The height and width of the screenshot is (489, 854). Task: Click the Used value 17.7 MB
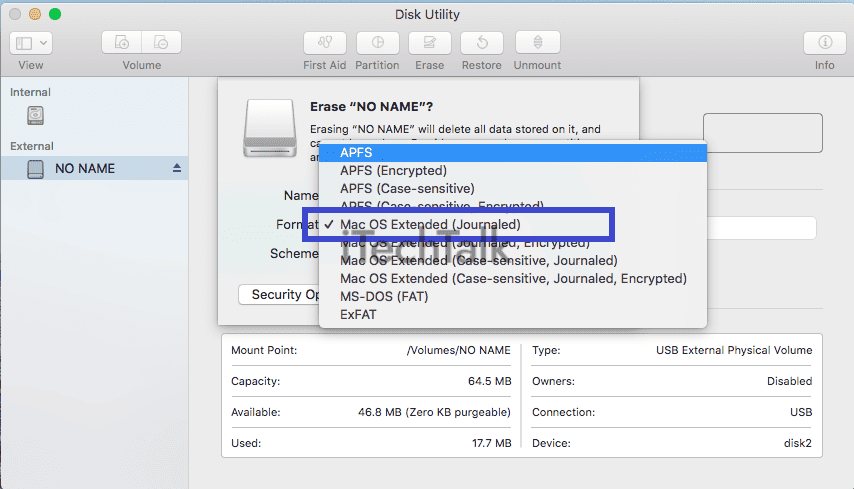click(x=491, y=443)
